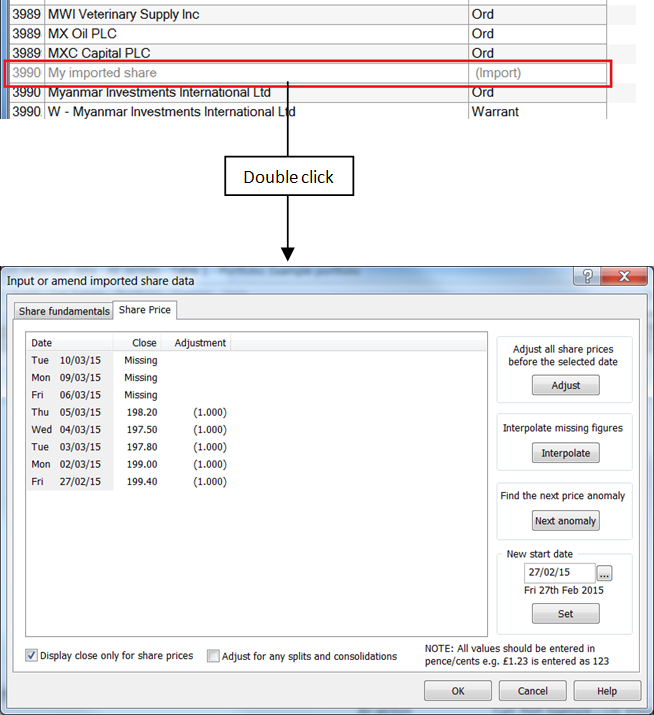Screen dimensions: 654x715
Task: Select the Share Price tab
Action: point(145,310)
